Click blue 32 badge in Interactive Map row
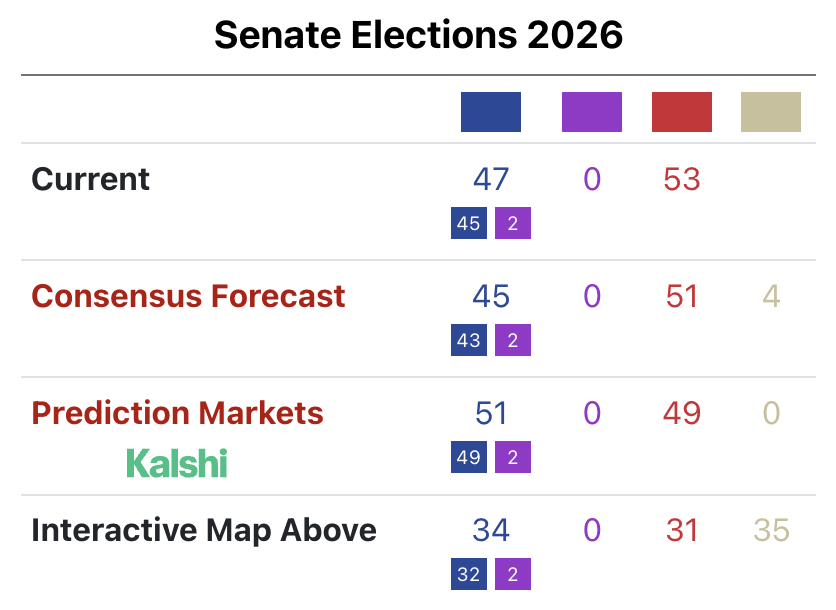Viewport: 836px width, 610px height. (x=468, y=574)
